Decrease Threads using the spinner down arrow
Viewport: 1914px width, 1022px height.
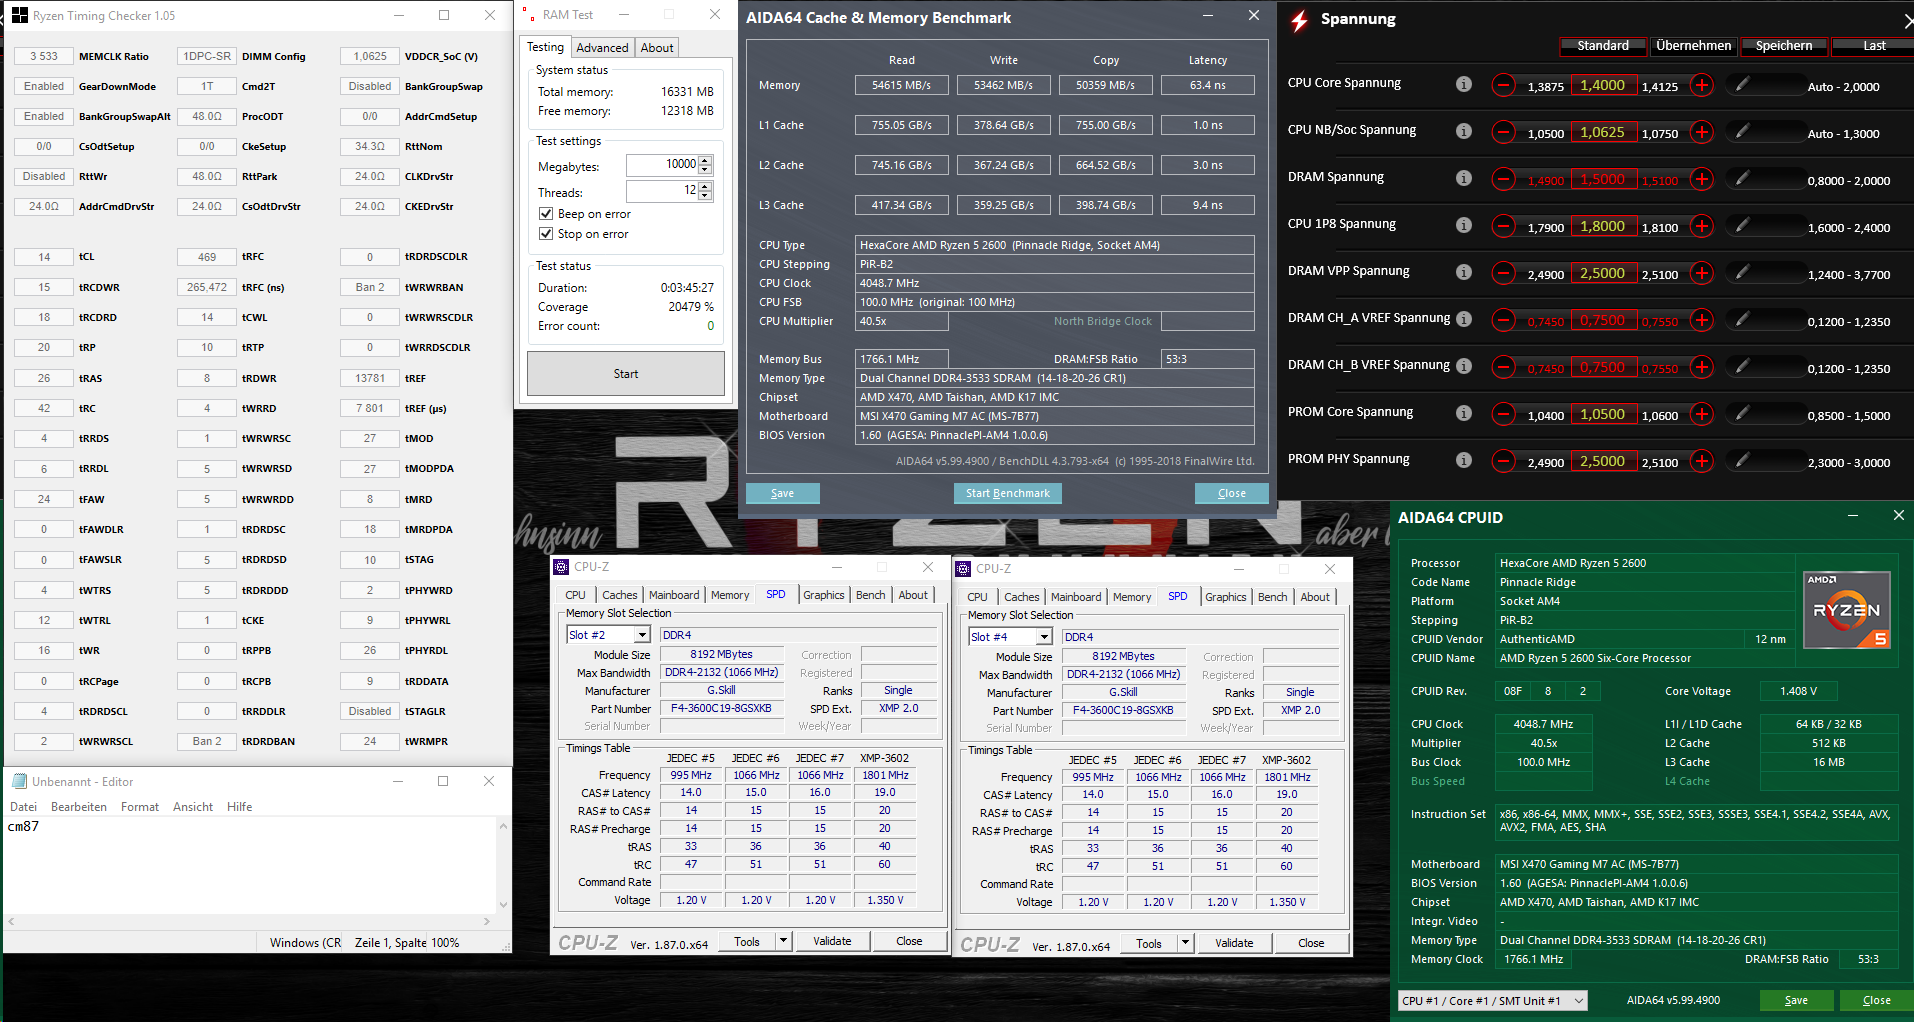click(706, 196)
